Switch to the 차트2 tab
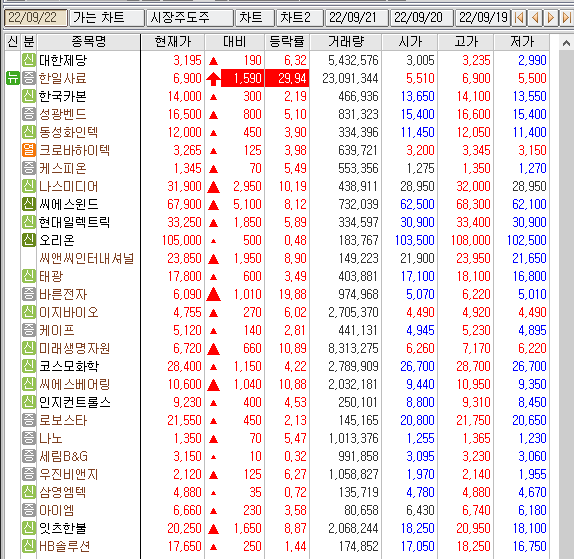This screenshot has width=574, height=559. pos(300,18)
